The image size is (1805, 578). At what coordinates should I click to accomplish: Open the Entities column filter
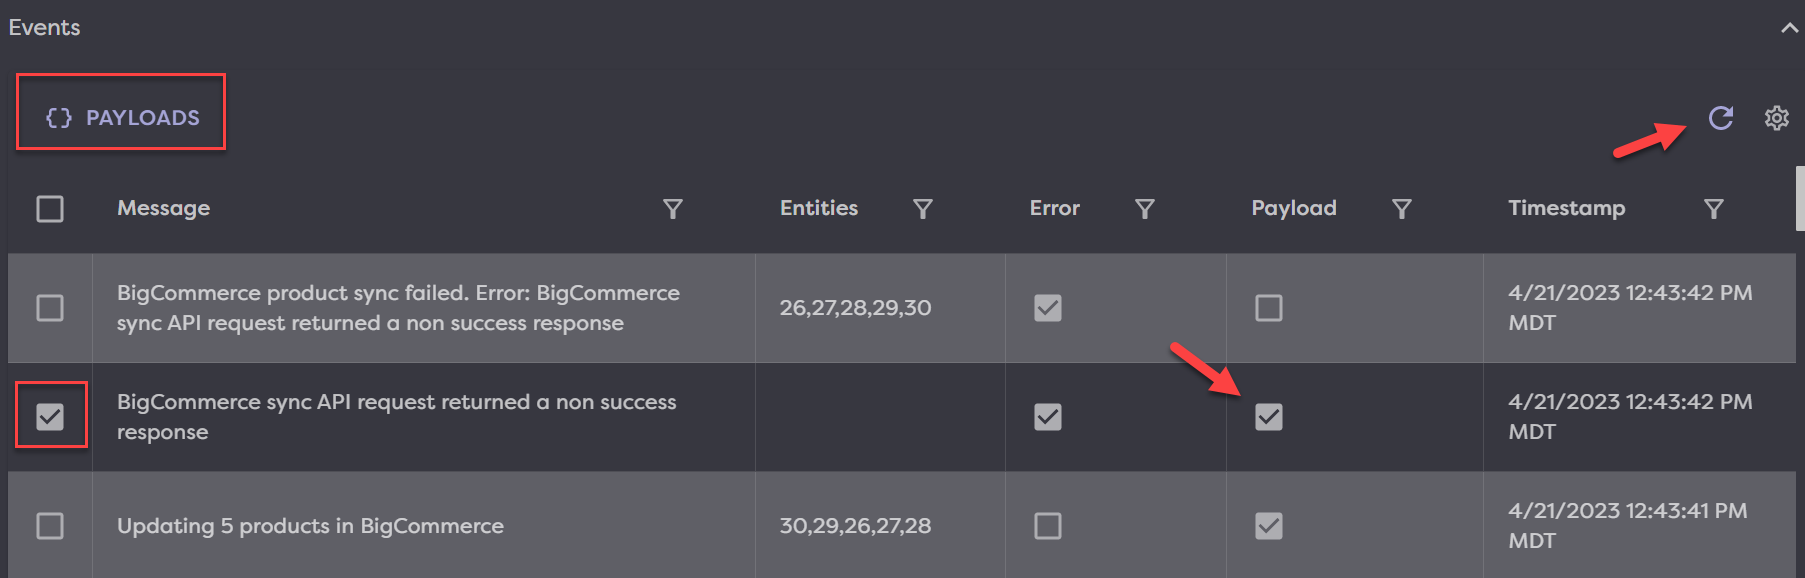click(923, 209)
